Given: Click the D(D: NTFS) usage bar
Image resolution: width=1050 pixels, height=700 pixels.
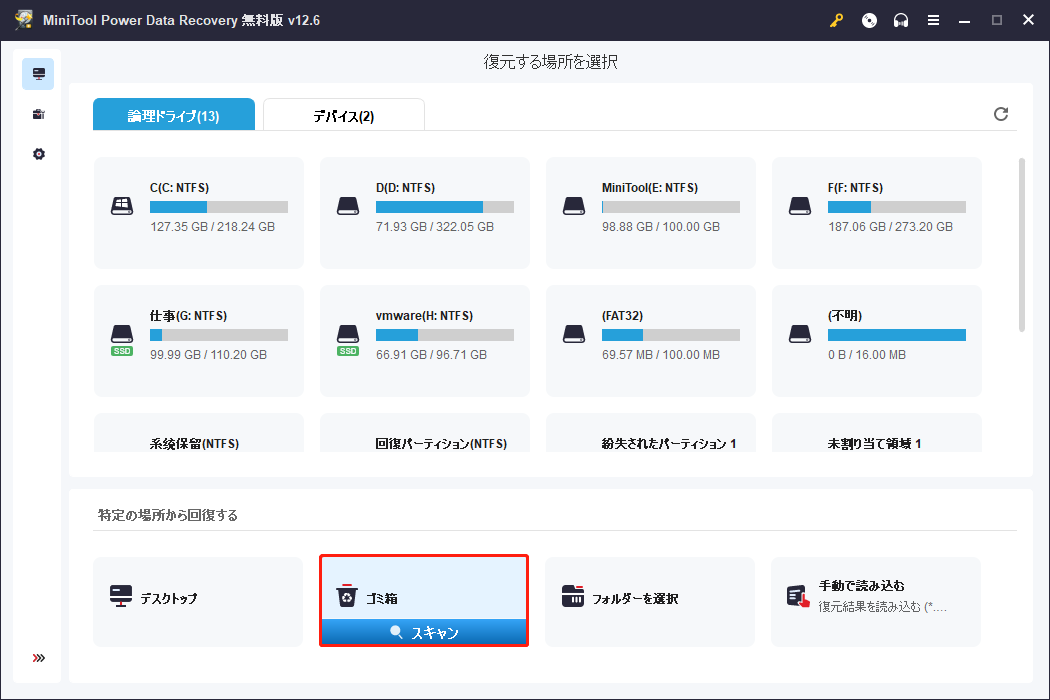Looking at the screenshot, I should tap(444, 207).
